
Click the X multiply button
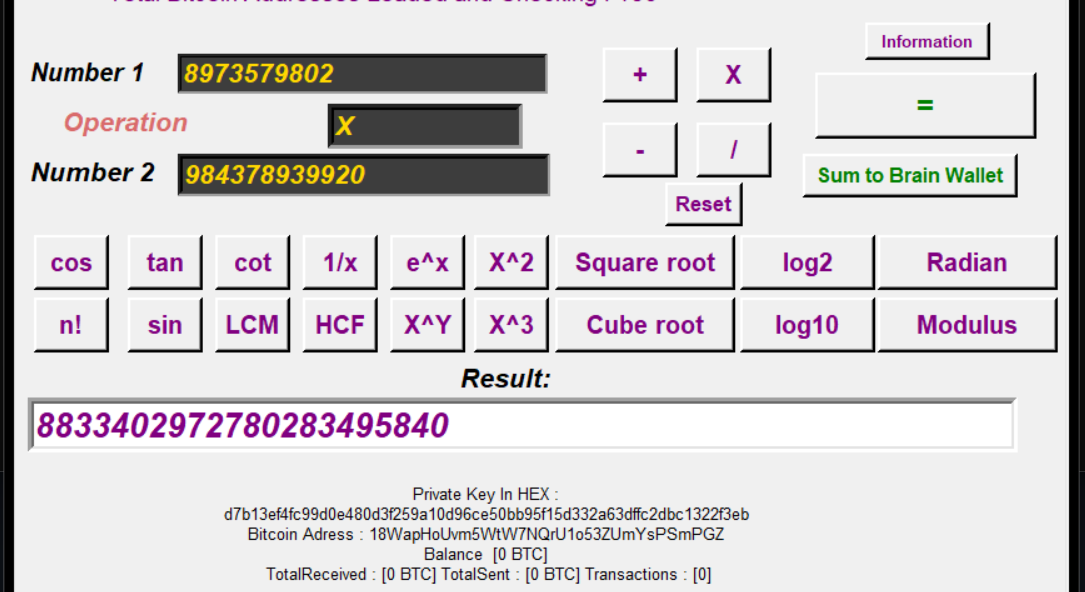pos(733,75)
